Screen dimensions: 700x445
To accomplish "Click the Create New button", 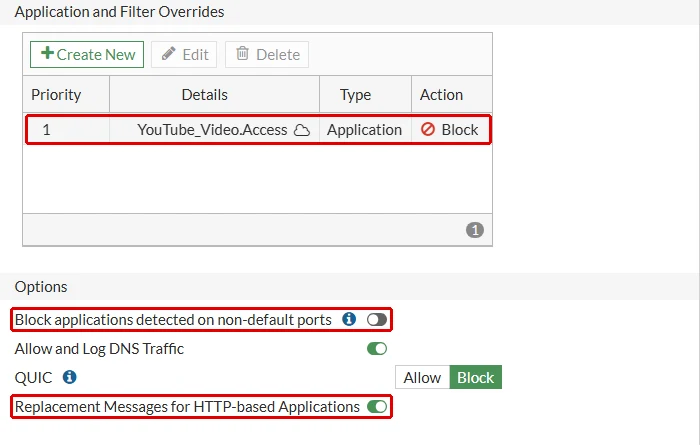I will [87, 54].
